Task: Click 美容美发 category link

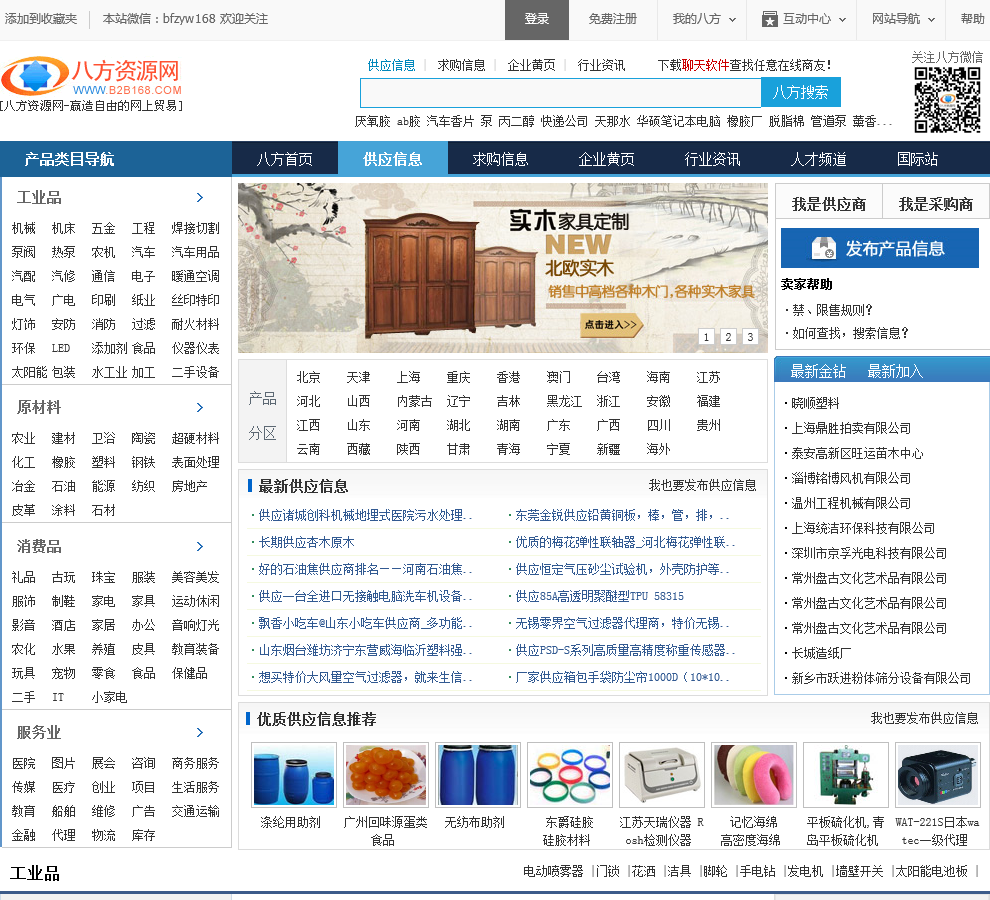Action: (196, 577)
